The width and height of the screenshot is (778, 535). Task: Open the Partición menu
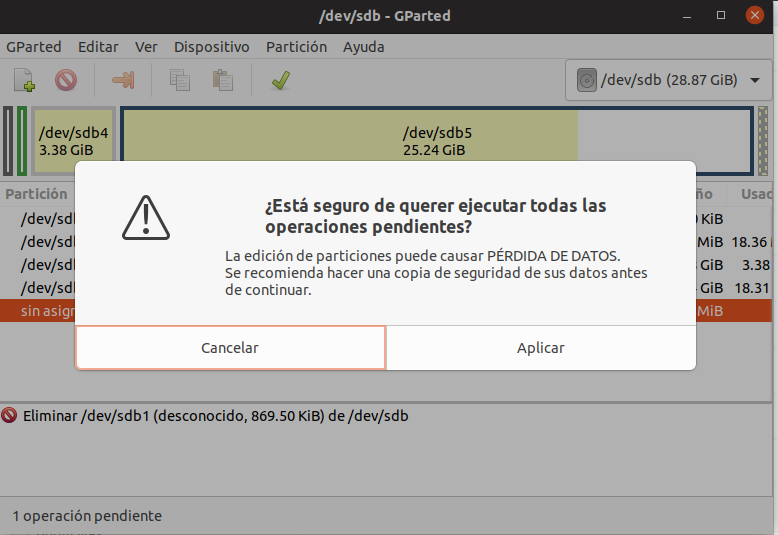click(x=296, y=47)
